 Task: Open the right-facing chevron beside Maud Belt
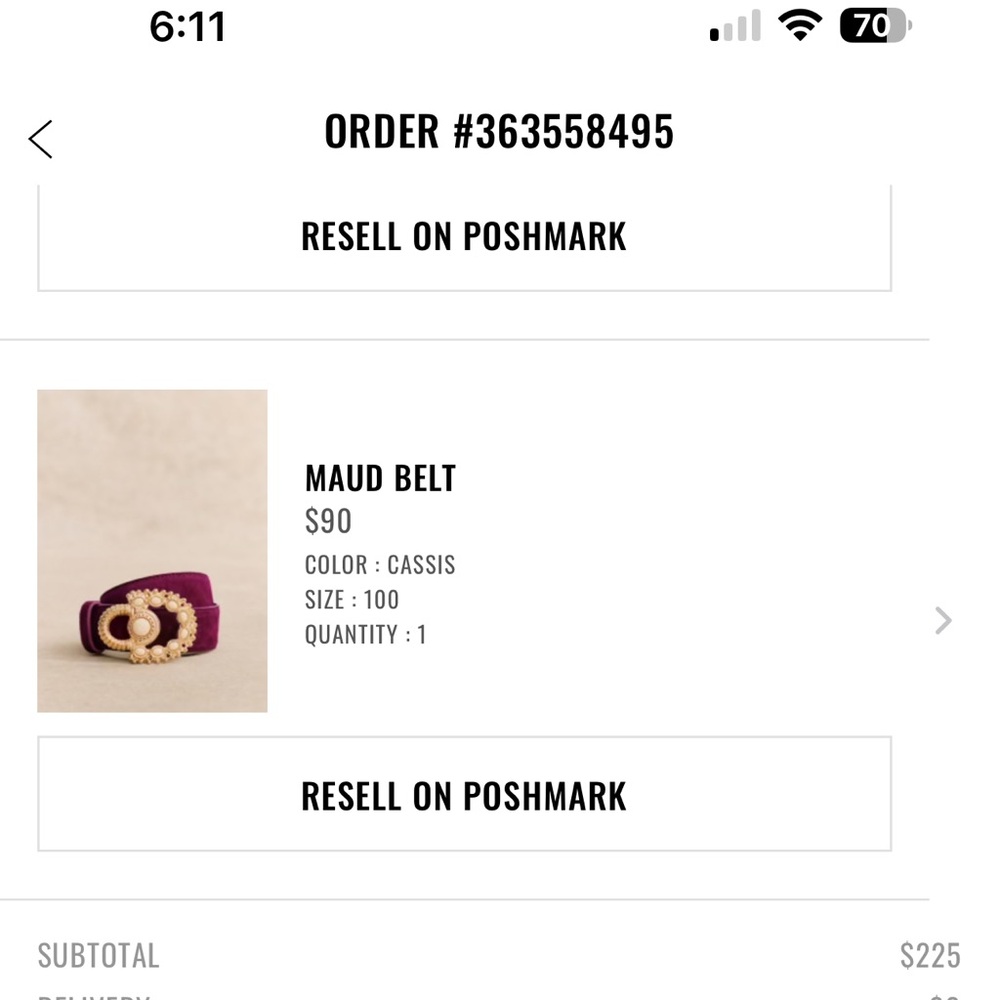point(941,620)
